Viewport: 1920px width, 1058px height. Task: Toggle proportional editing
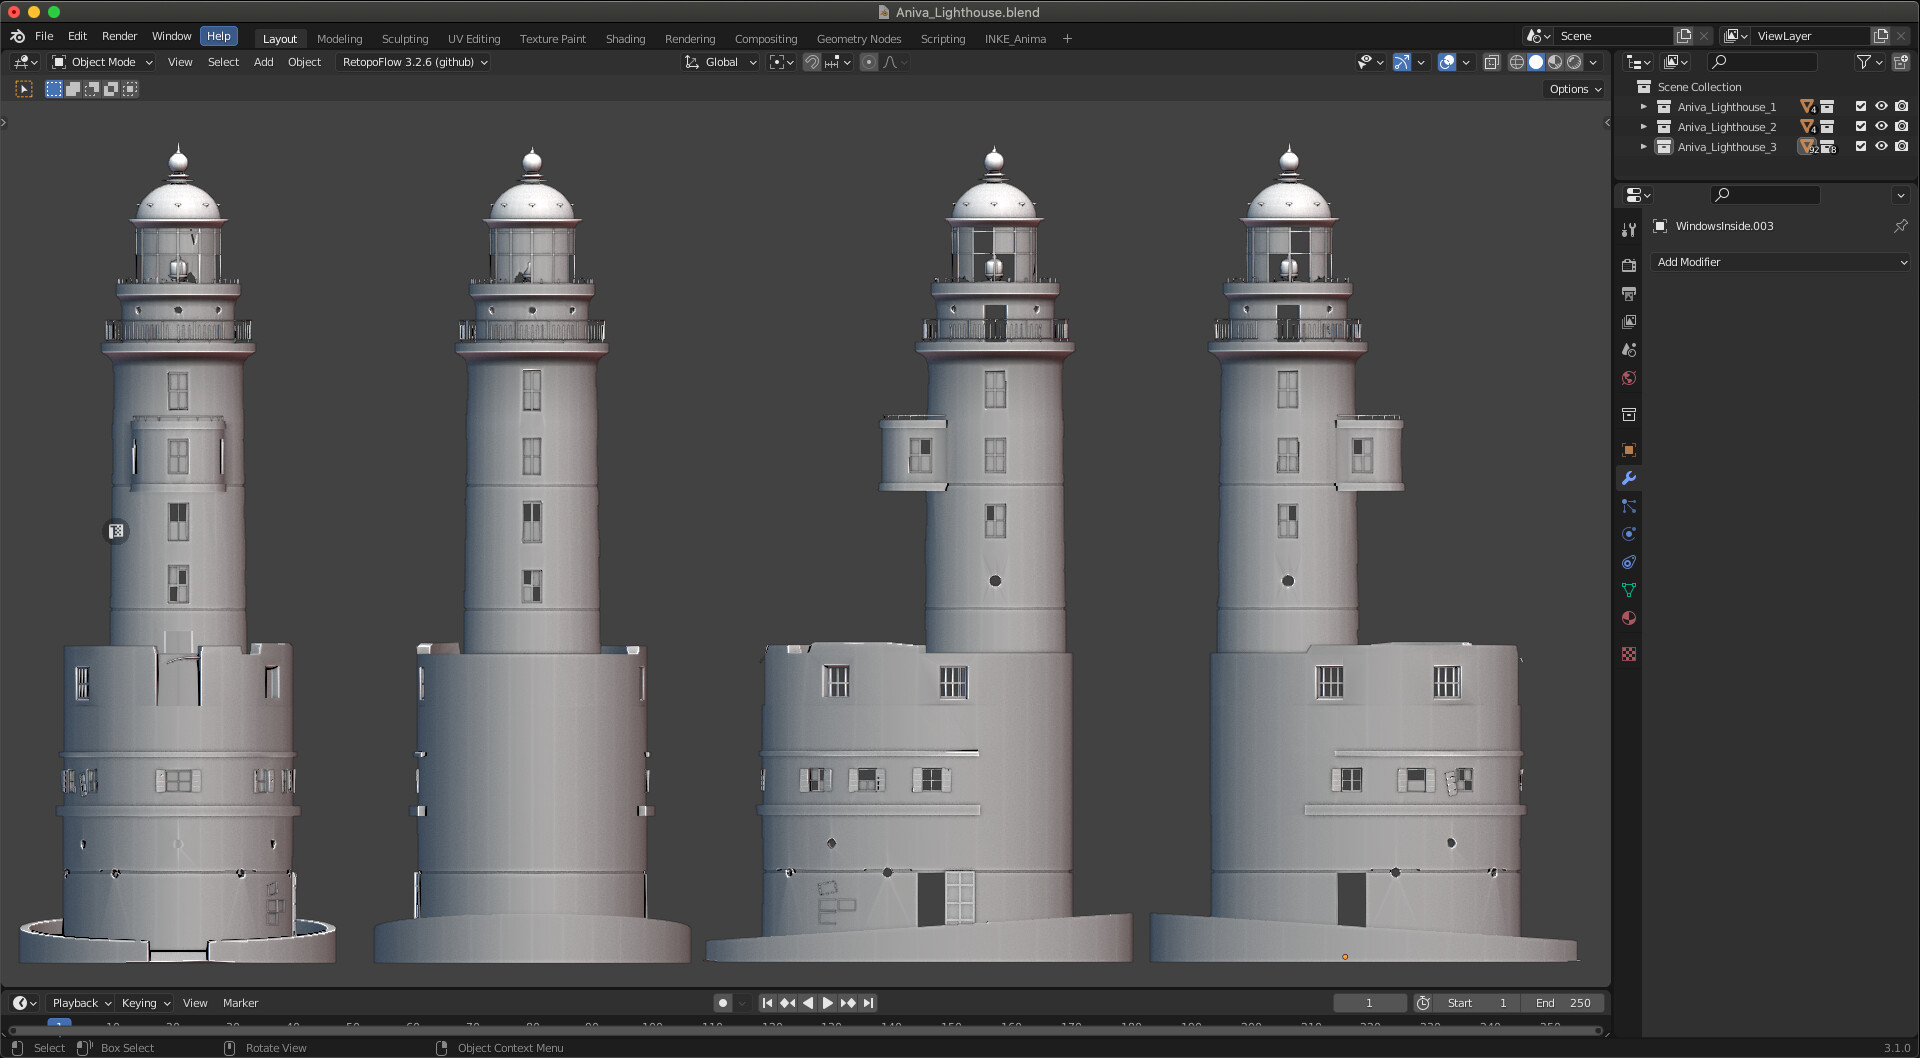click(x=869, y=62)
